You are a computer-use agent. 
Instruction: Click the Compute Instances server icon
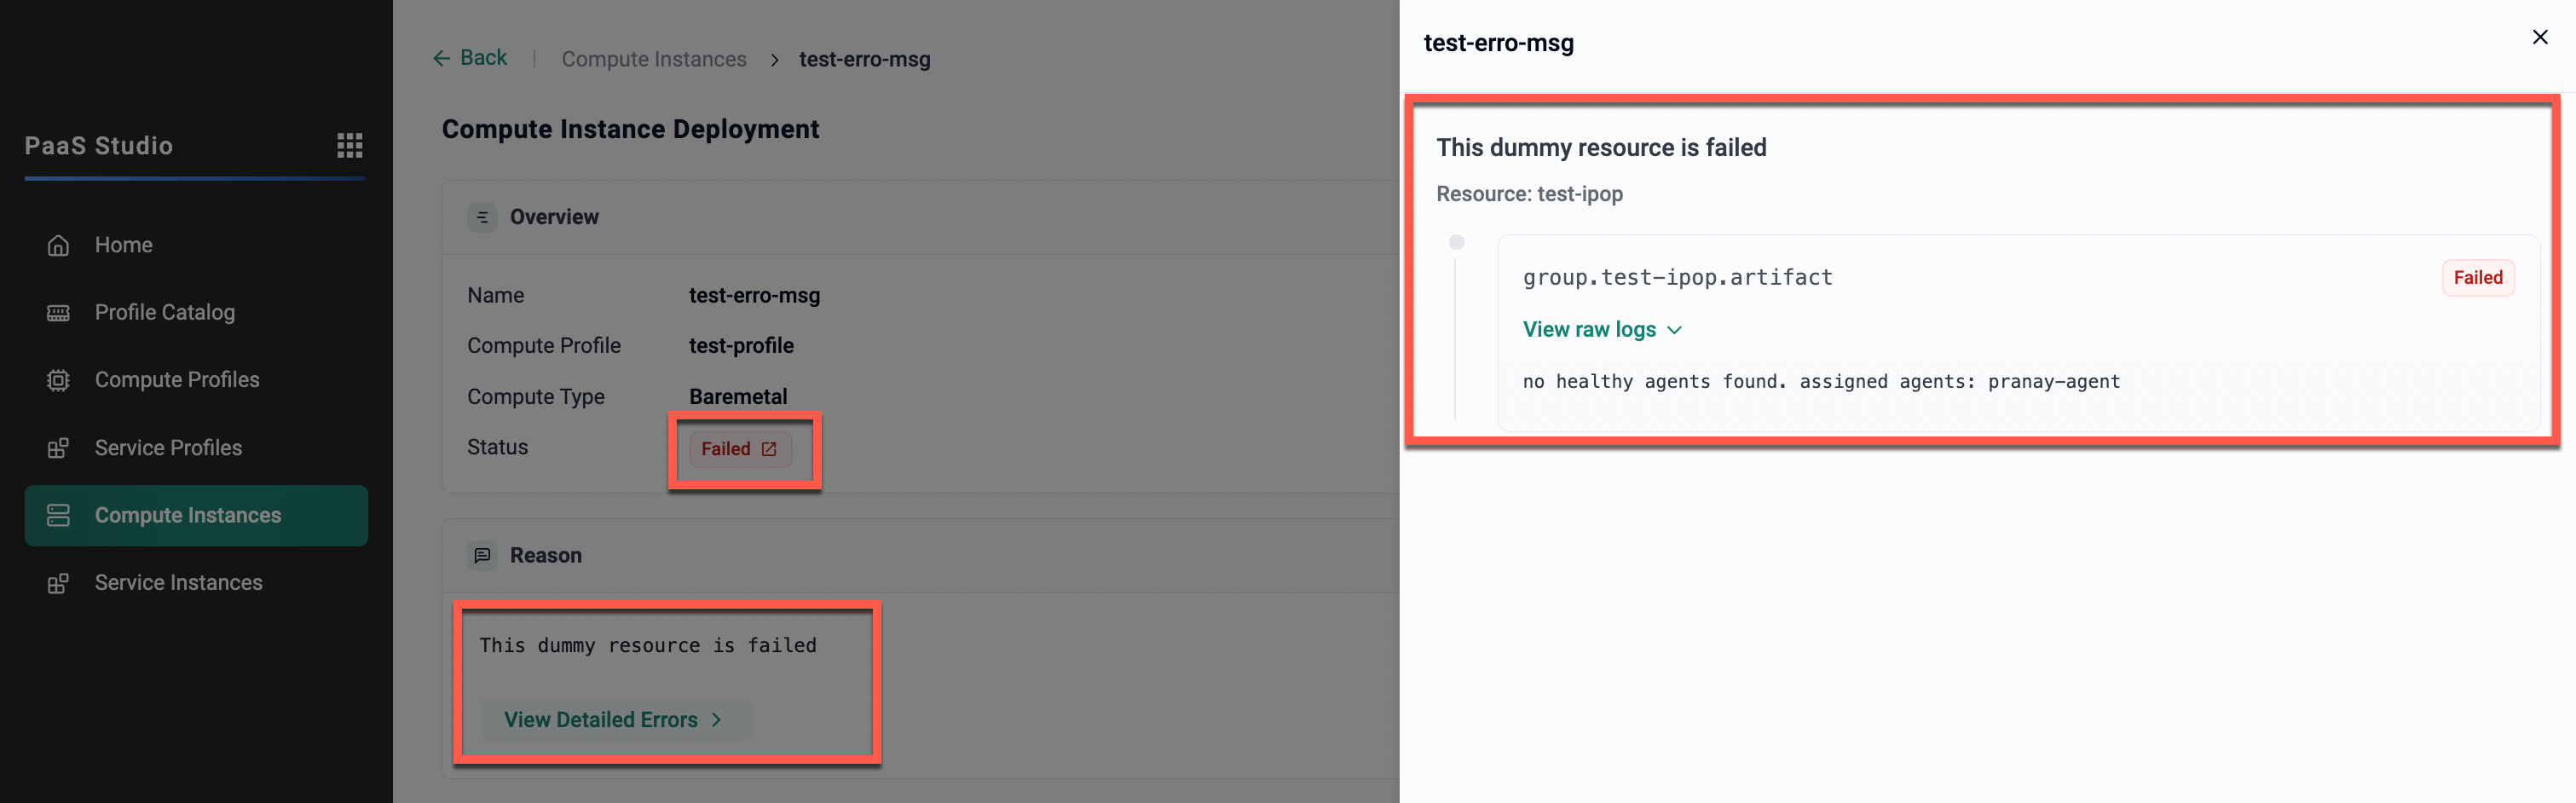(x=58, y=515)
